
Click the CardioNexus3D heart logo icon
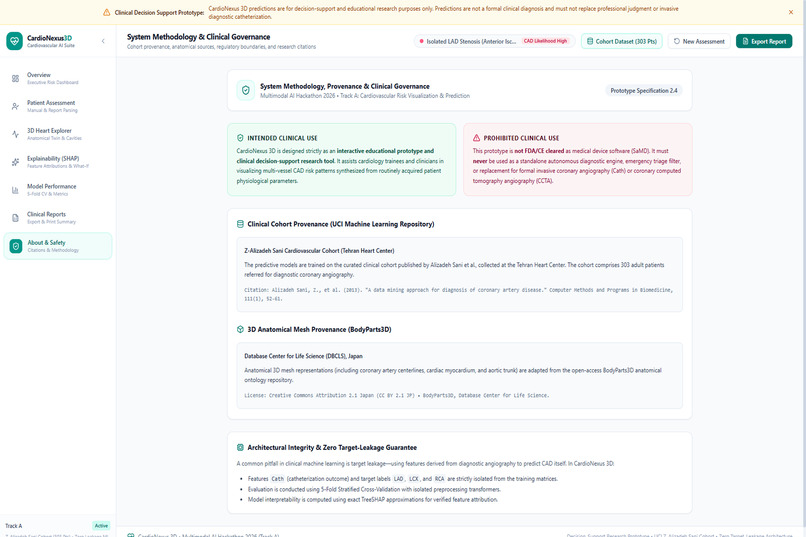(x=14, y=41)
